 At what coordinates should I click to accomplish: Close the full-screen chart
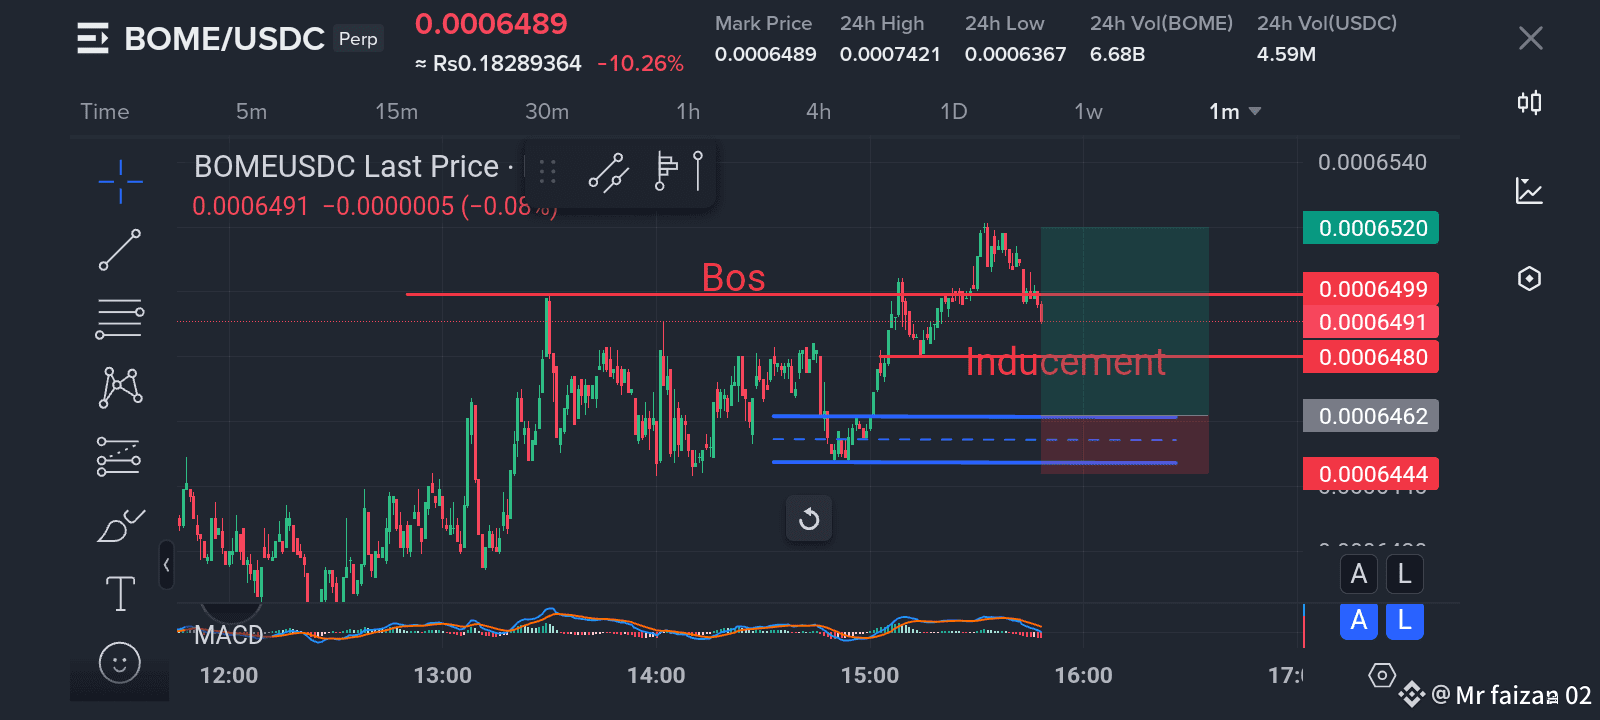(1530, 39)
